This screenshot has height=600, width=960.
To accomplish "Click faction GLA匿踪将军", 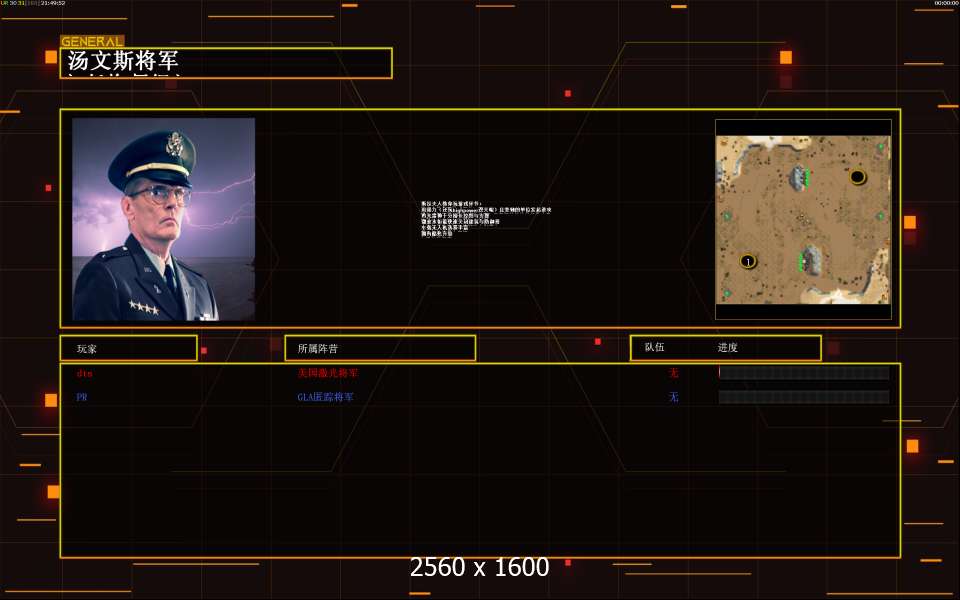I will click(325, 397).
